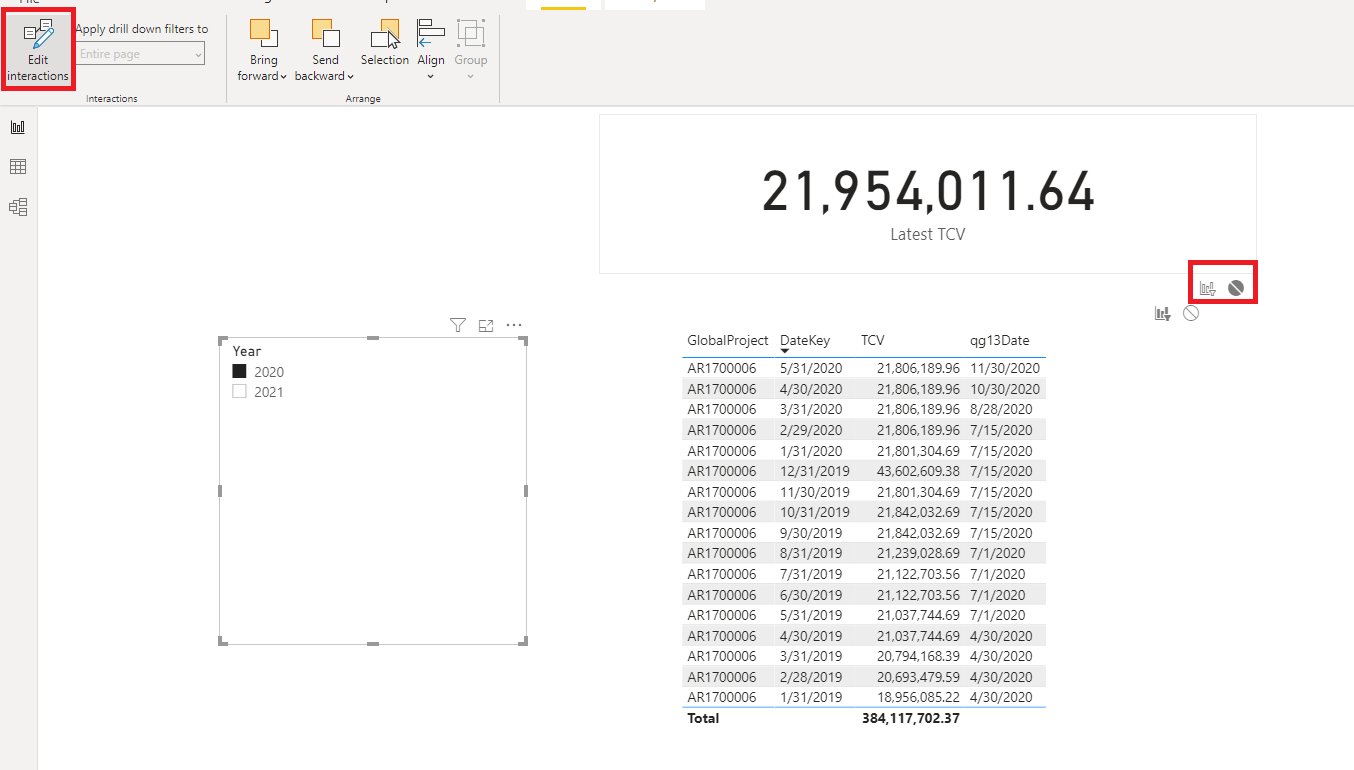Viewport: 1354px width, 770px height.
Task: Select the 8/28/2020 qg13Date cell
Action: tap(1001, 409)
